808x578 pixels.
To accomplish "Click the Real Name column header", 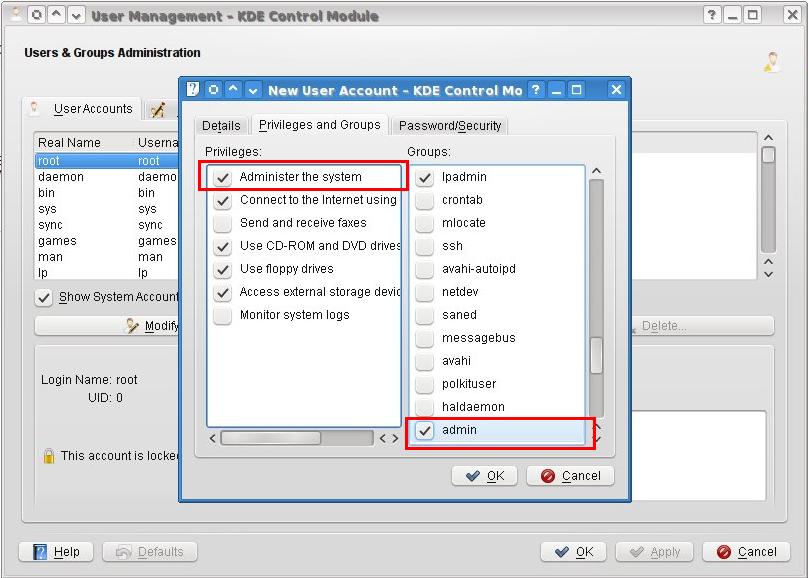I will (84, 143).
